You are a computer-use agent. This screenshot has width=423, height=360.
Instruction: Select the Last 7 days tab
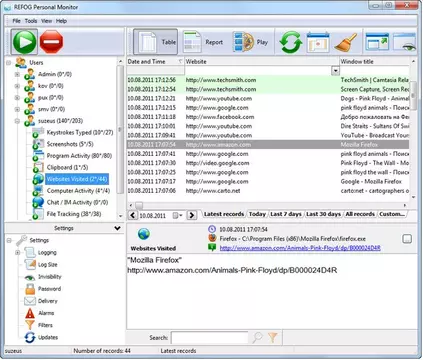[x=286, y=214]
